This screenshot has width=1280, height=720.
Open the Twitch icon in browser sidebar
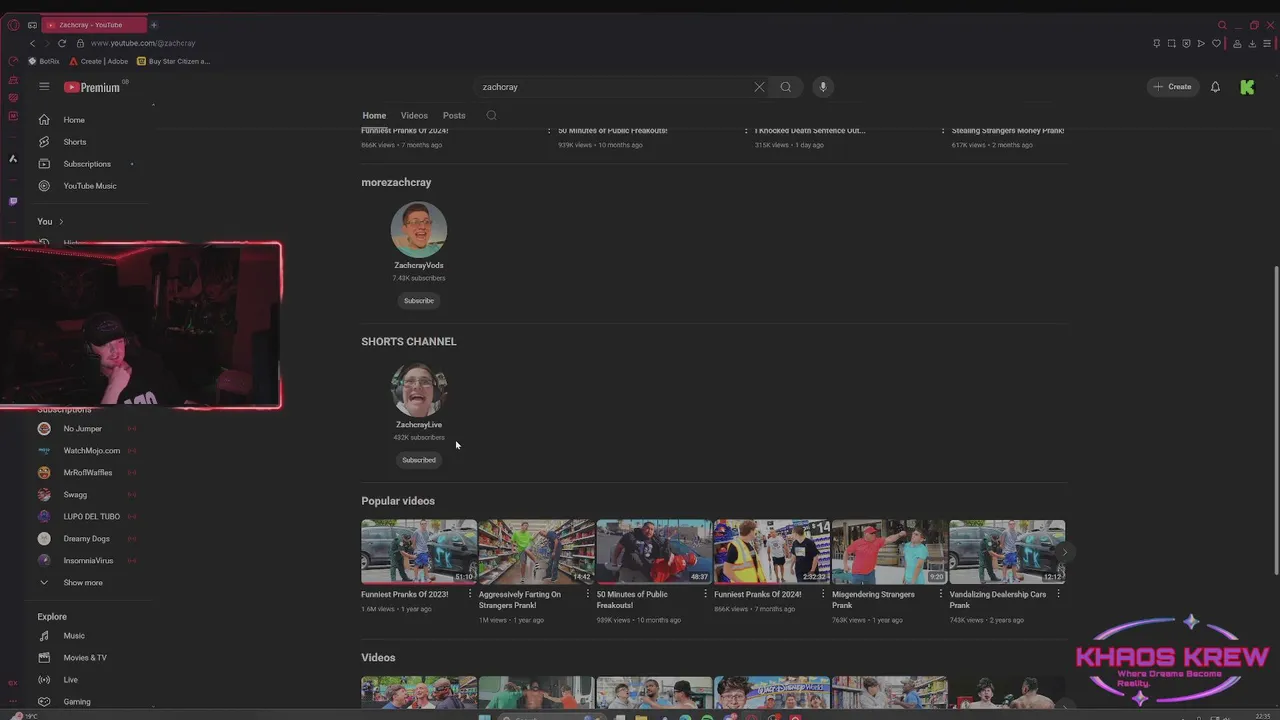coord(13,201)
